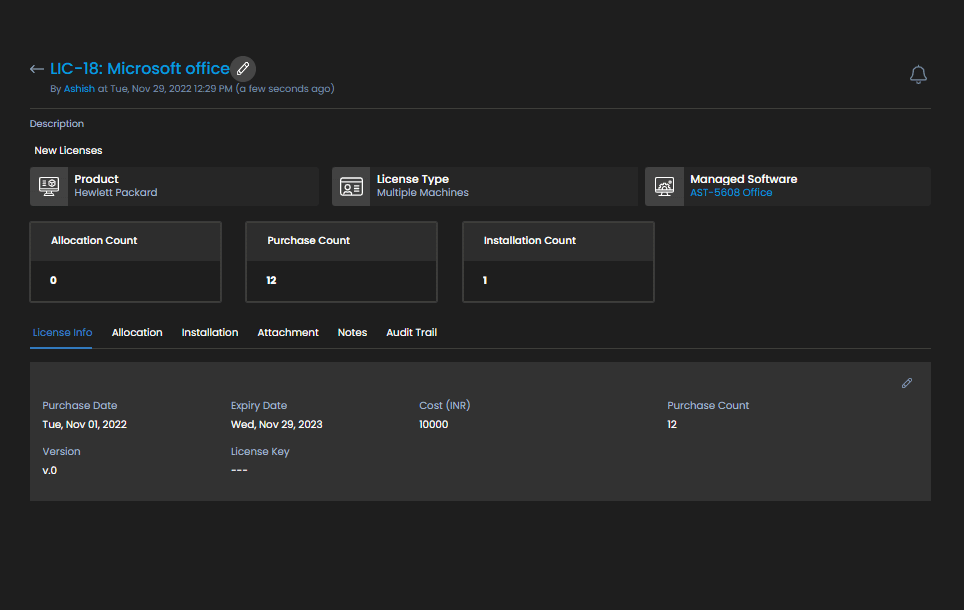Open the Installation tab
Viewport: 964px width, 610px height.
pos(210,332)
